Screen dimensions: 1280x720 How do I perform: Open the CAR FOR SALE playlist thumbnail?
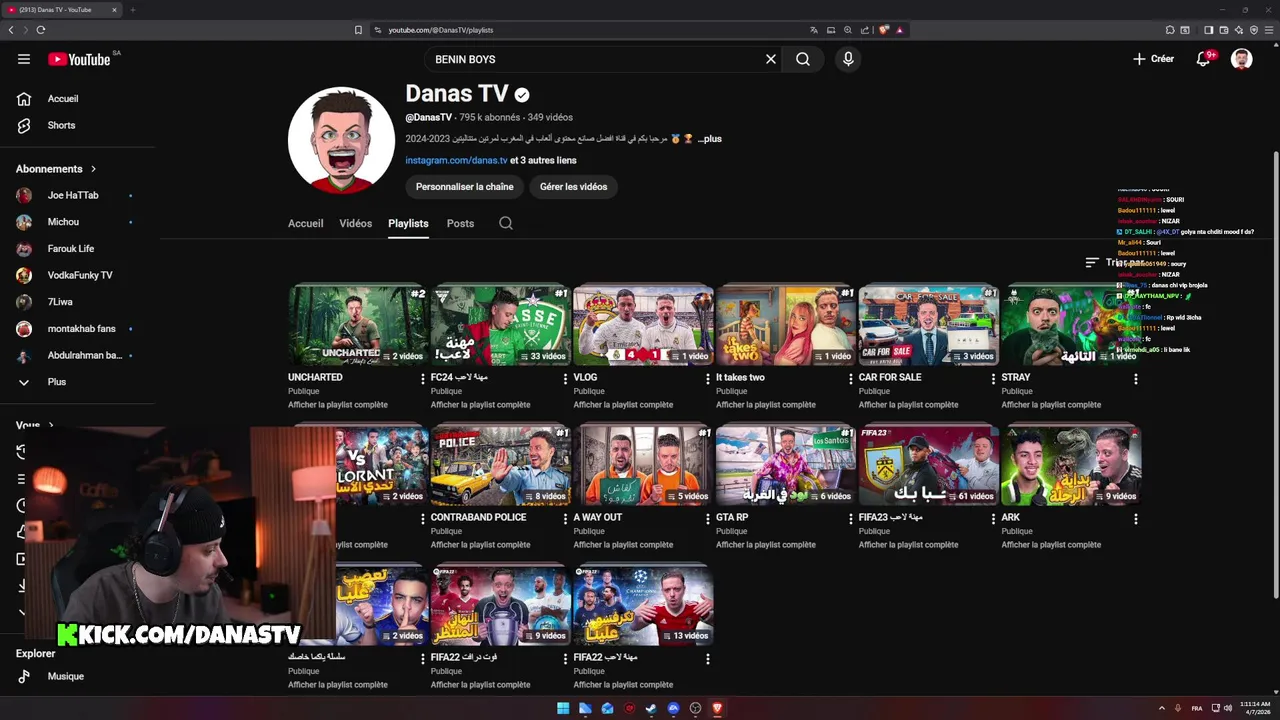pos(928,325)
